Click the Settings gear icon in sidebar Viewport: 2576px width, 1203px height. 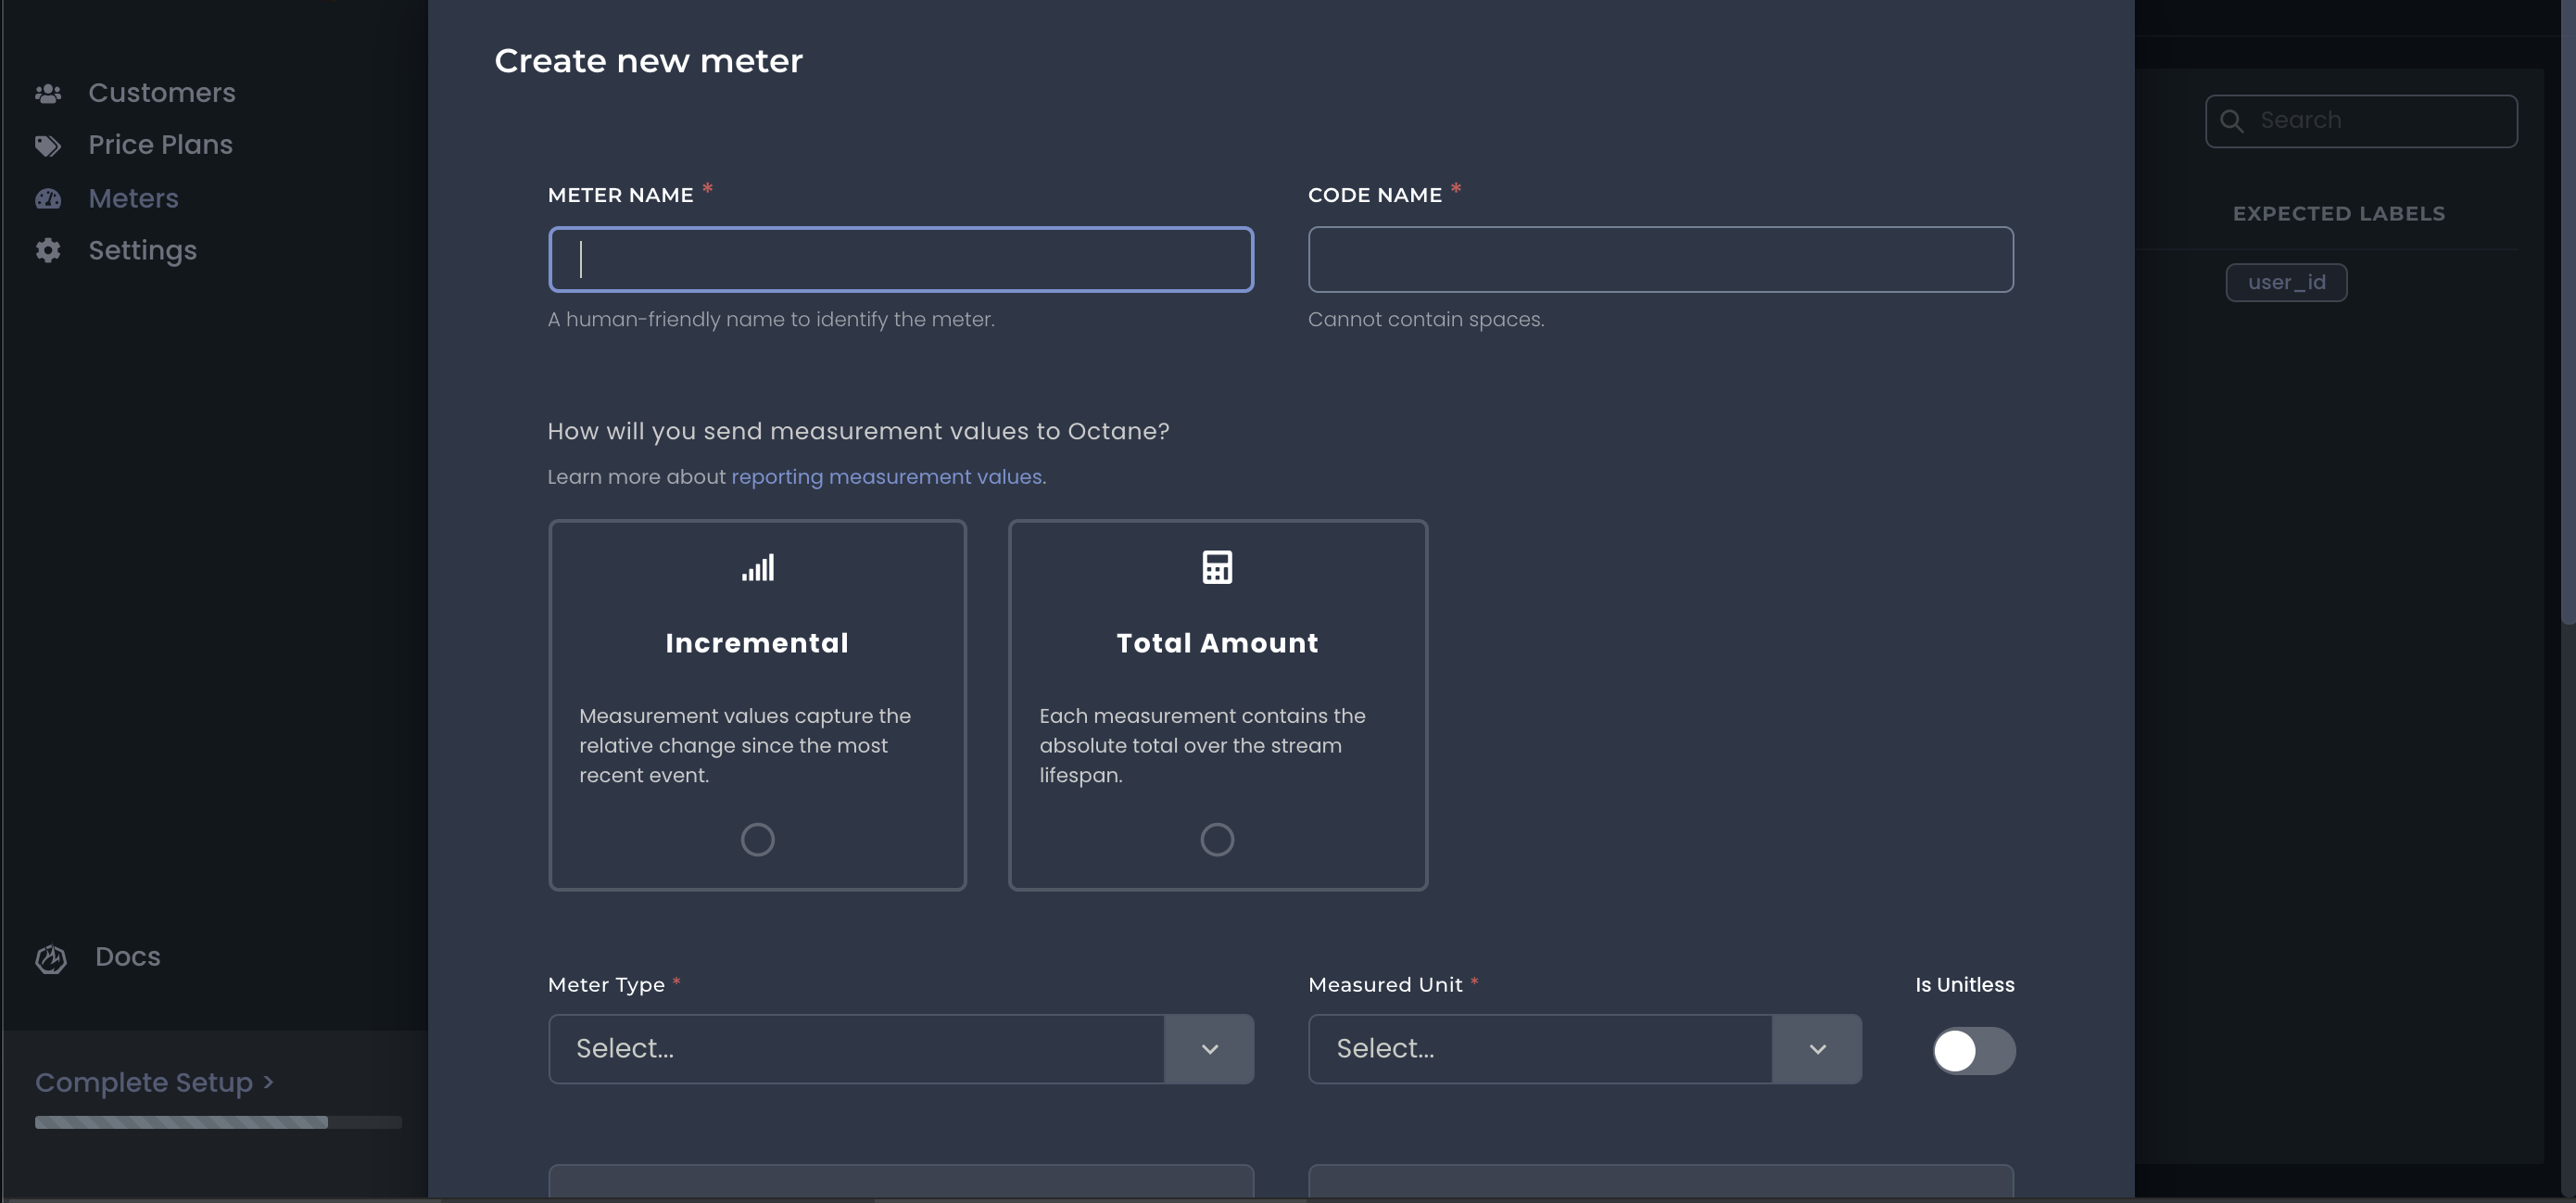[x=48, y=250]
